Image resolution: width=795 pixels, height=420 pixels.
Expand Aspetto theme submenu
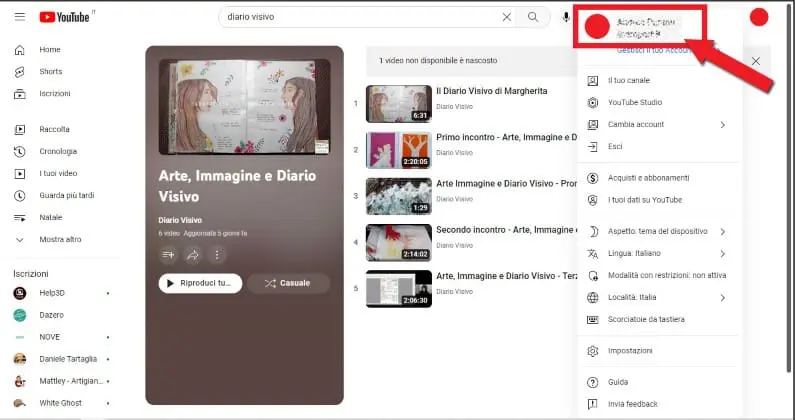pos(660,231)
